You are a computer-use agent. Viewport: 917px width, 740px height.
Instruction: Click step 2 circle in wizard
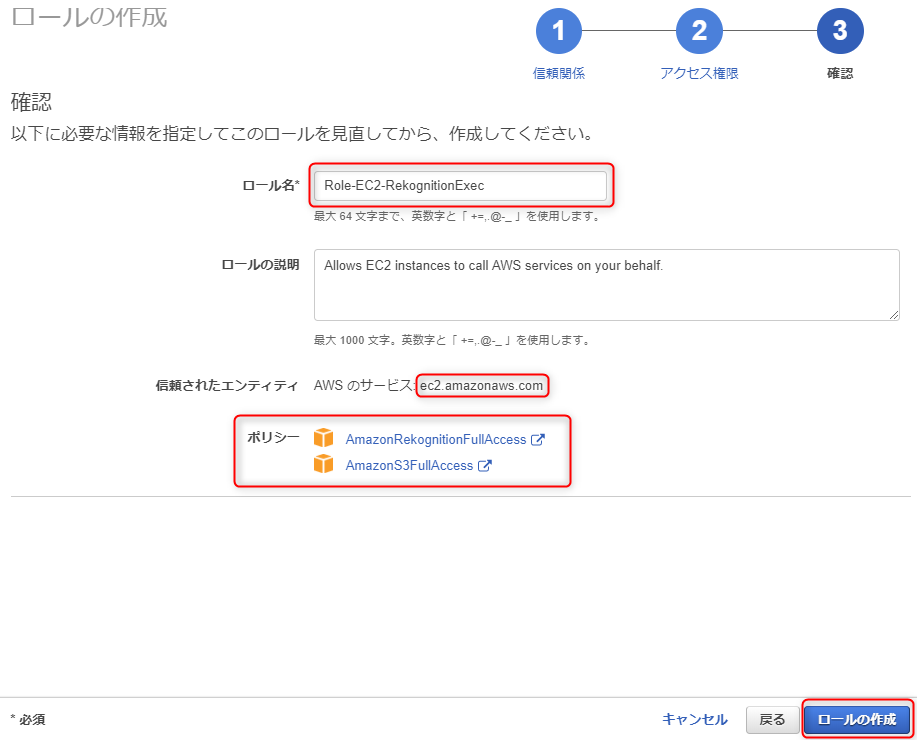(x=699, y=31)
